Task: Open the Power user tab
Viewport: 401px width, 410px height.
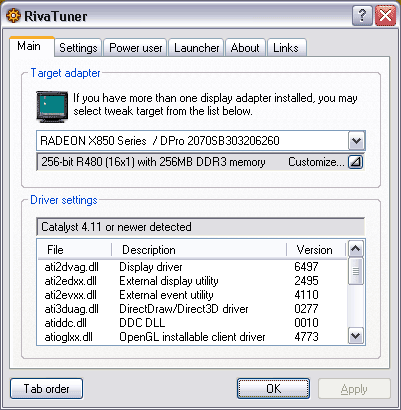Action: 136,48
